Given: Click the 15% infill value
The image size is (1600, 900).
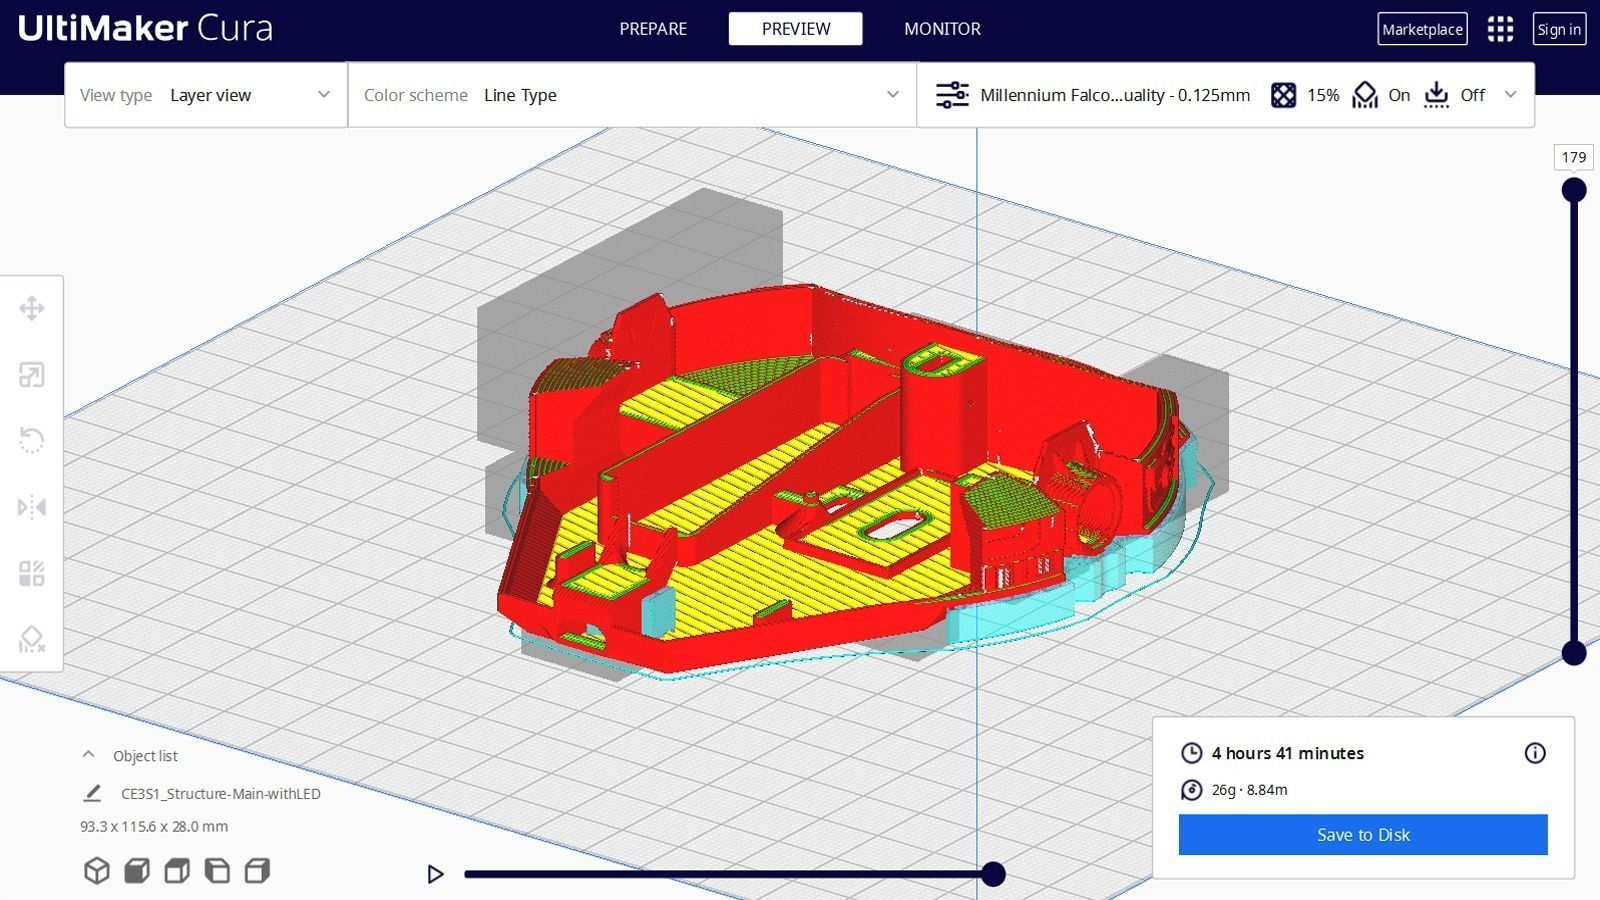Looking at the screenshot, I should (x=1323, y=95).
